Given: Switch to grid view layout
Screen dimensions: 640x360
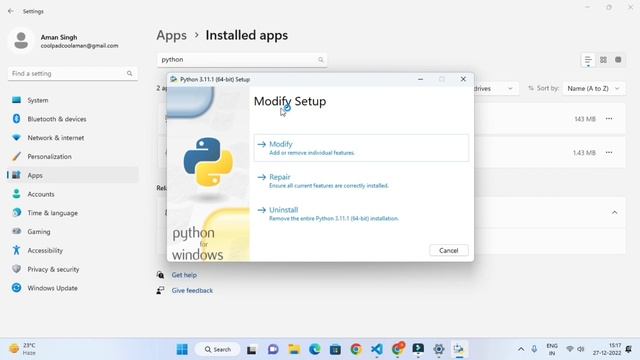Looking at the screenshot, I should pyautogui.click(x=603, y=60).
